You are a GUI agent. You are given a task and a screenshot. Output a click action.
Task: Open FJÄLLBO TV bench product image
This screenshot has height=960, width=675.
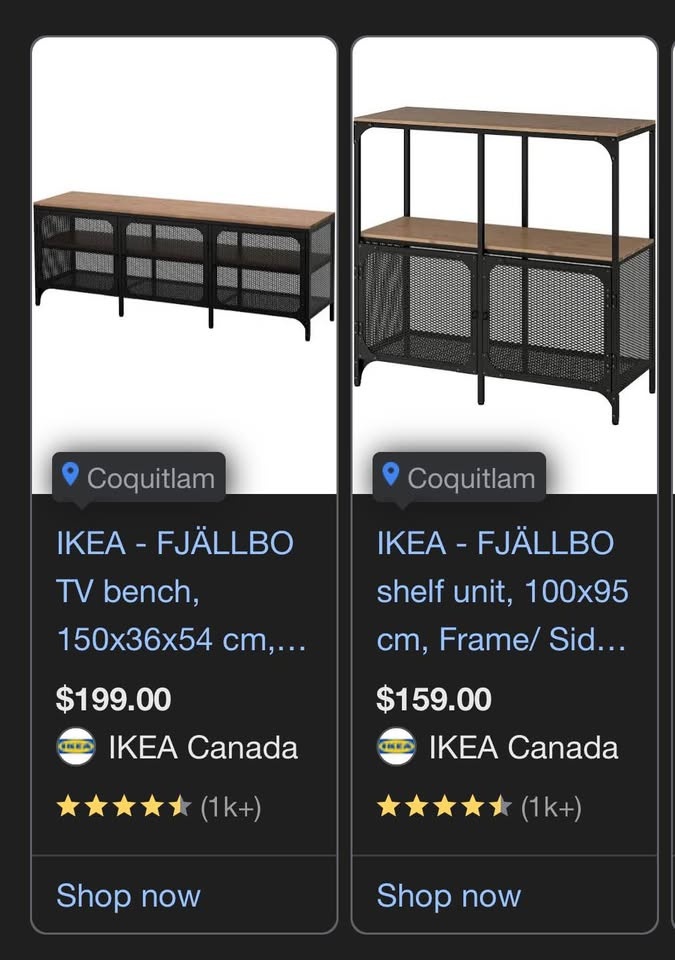(x=184, y=260)
